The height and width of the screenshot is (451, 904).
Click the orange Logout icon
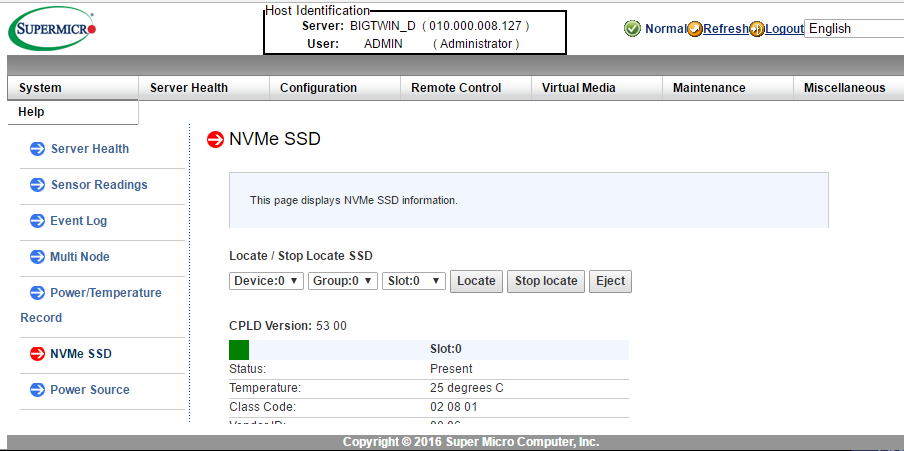pyautogui.click(x=758, y=29)
